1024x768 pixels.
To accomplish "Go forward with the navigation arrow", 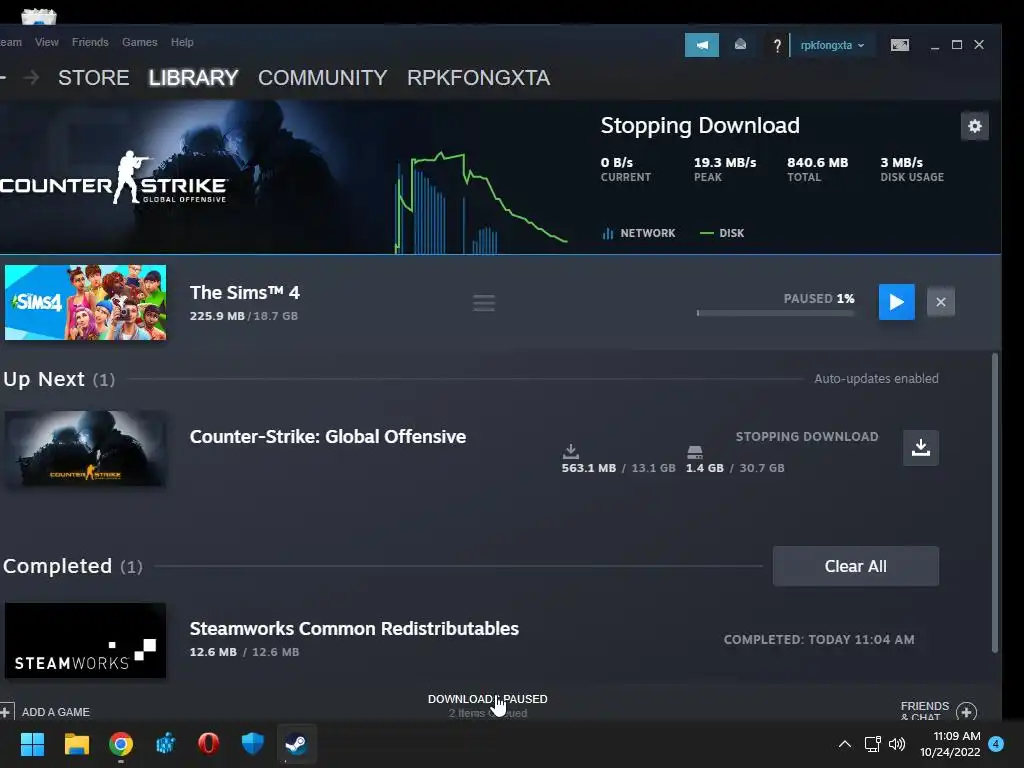I will [x=31, y=78].
